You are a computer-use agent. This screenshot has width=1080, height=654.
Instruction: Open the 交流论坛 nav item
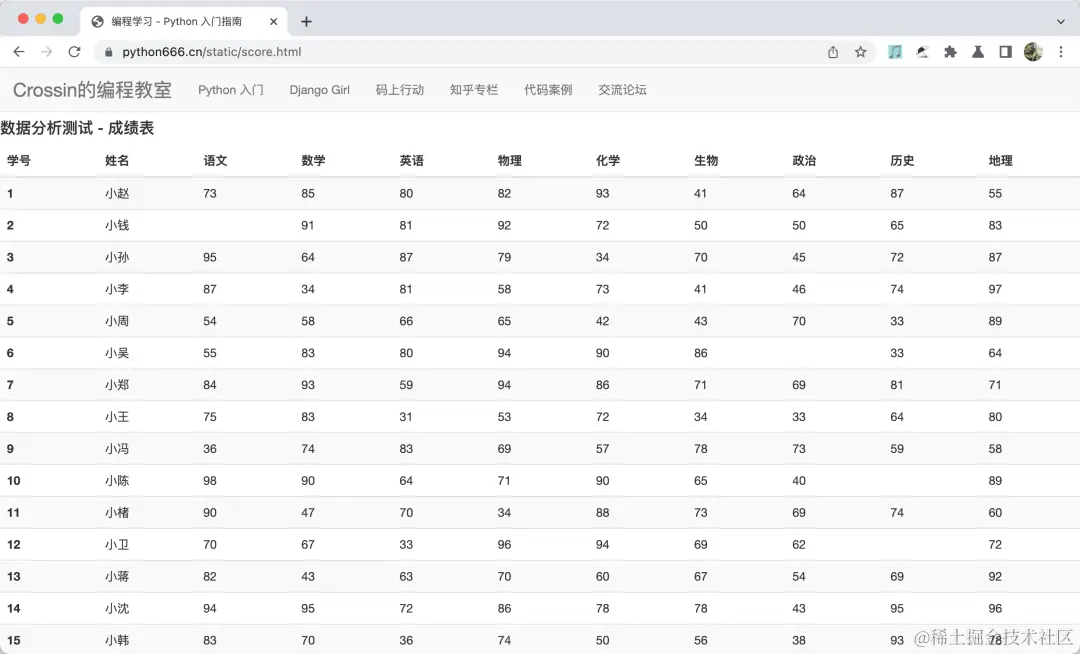click(x=623, y=89)
